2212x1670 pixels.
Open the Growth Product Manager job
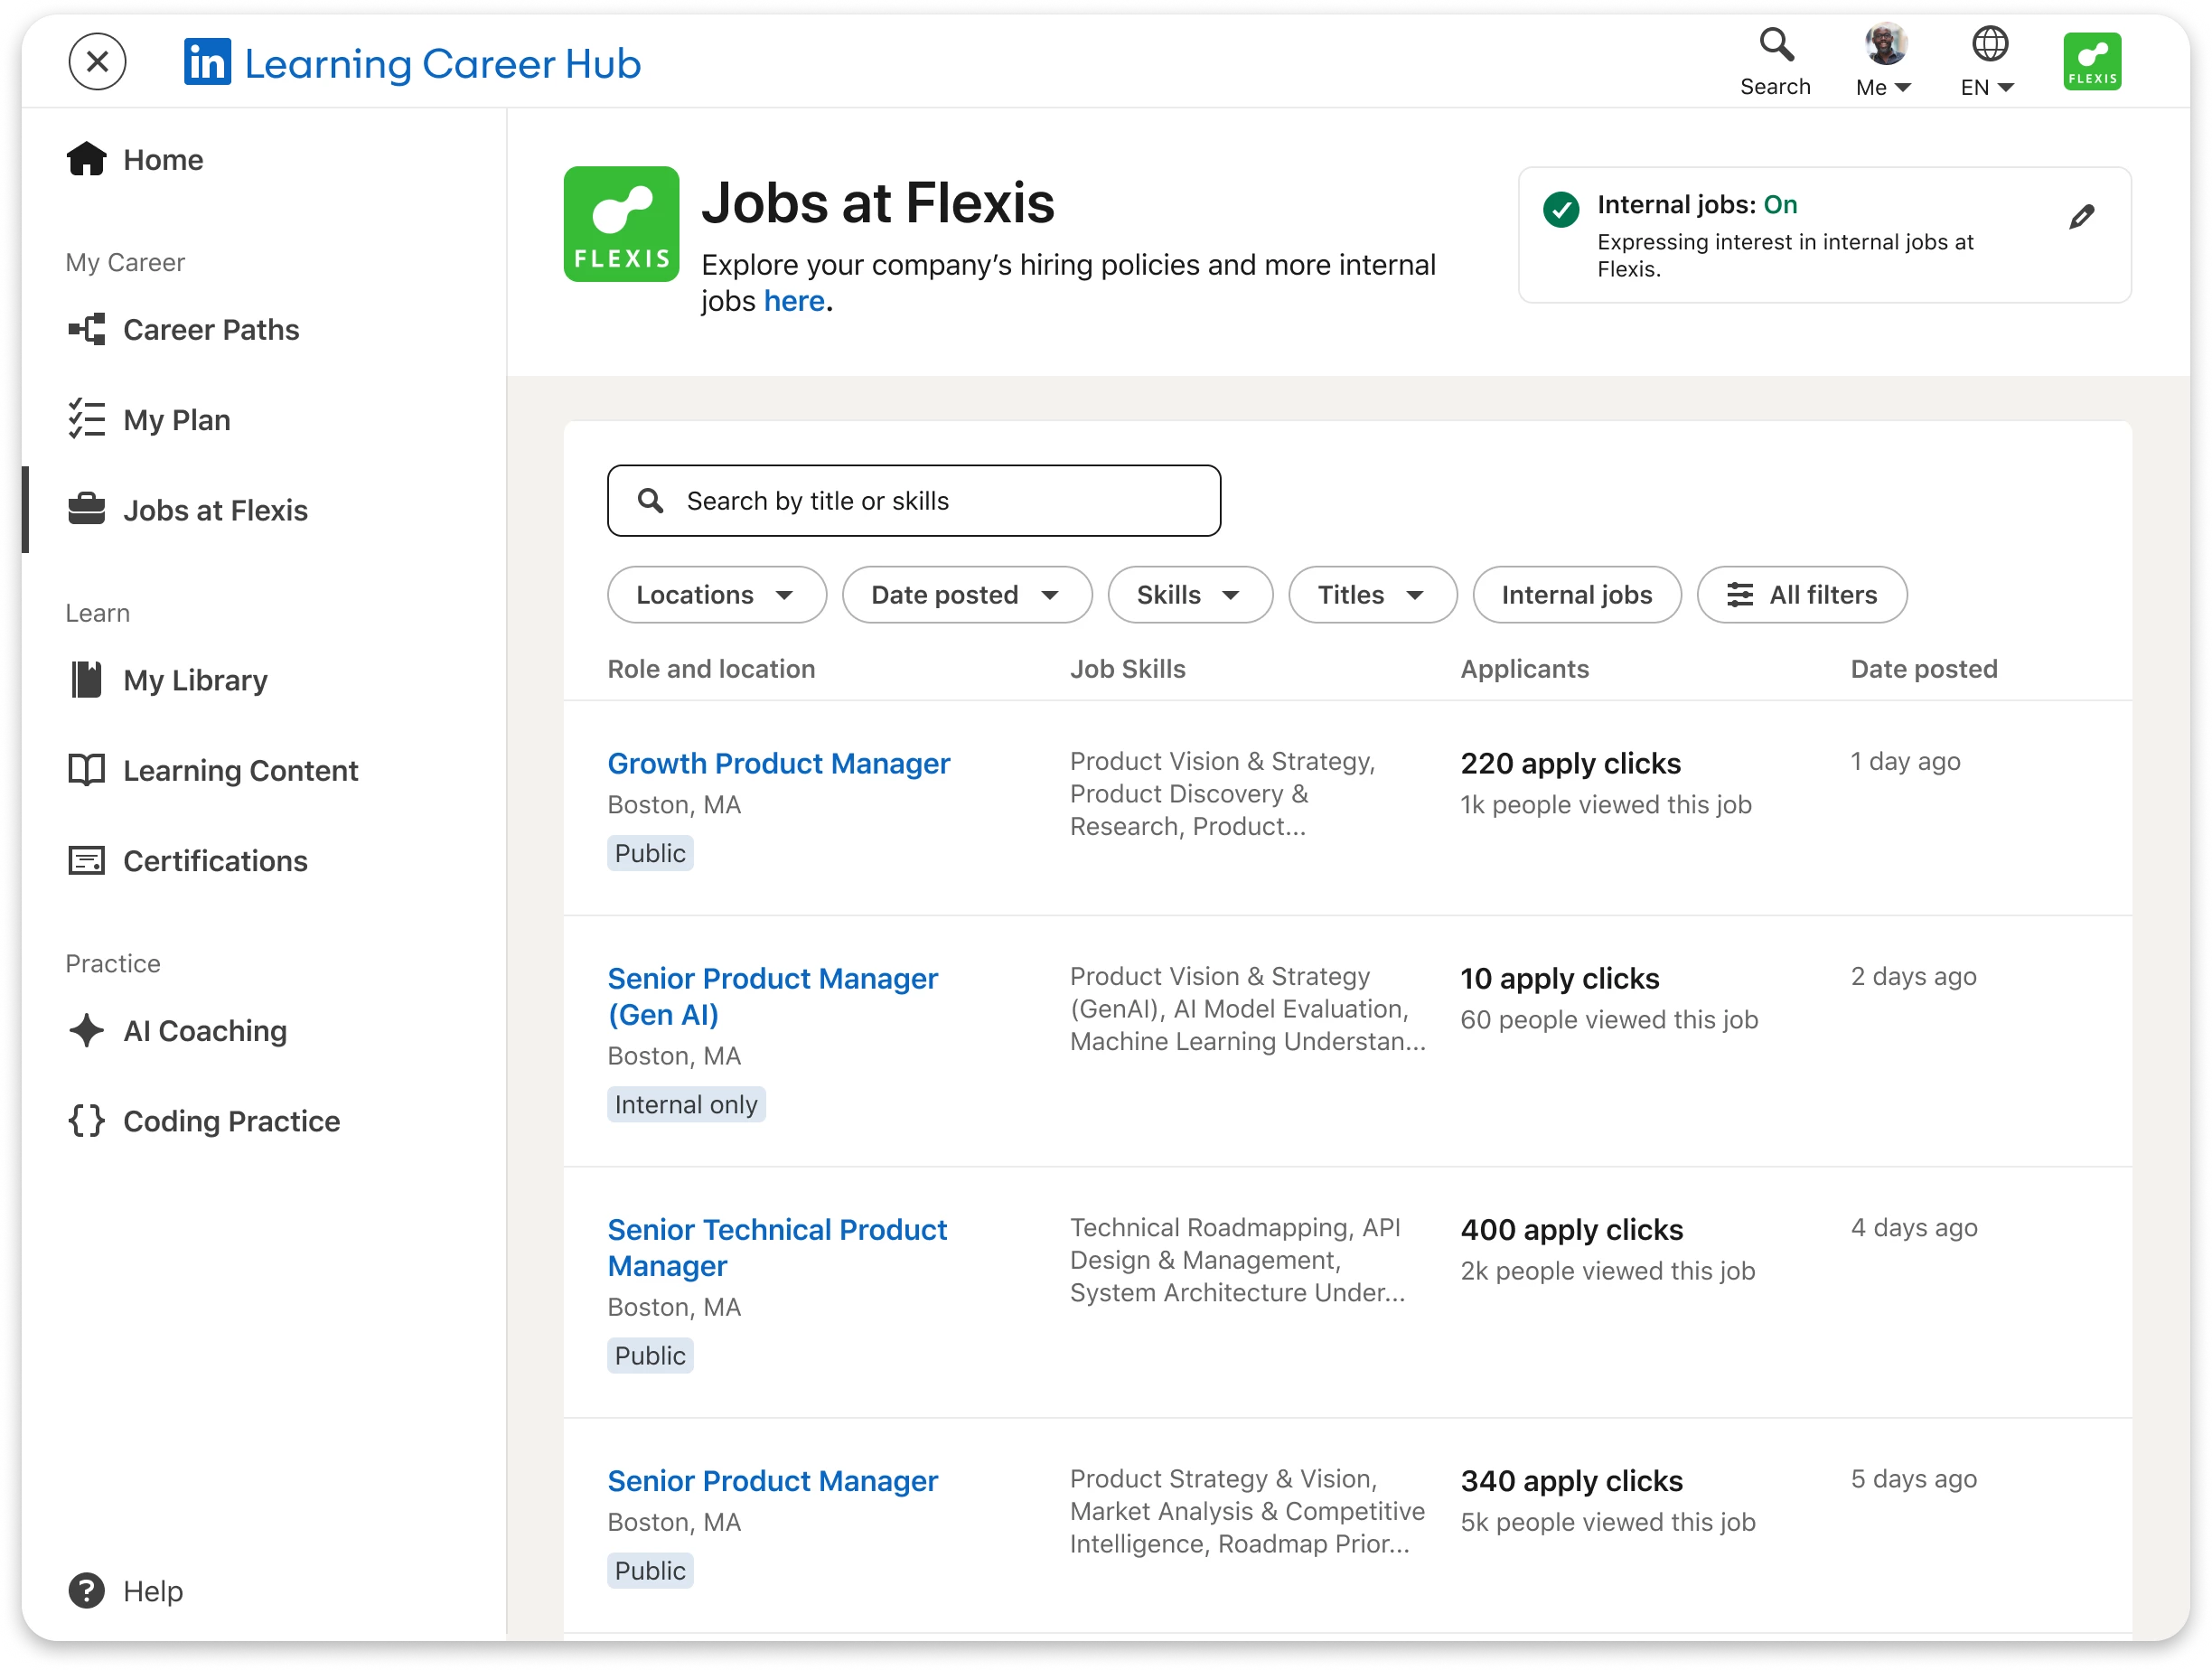click(x=778, y=763)
